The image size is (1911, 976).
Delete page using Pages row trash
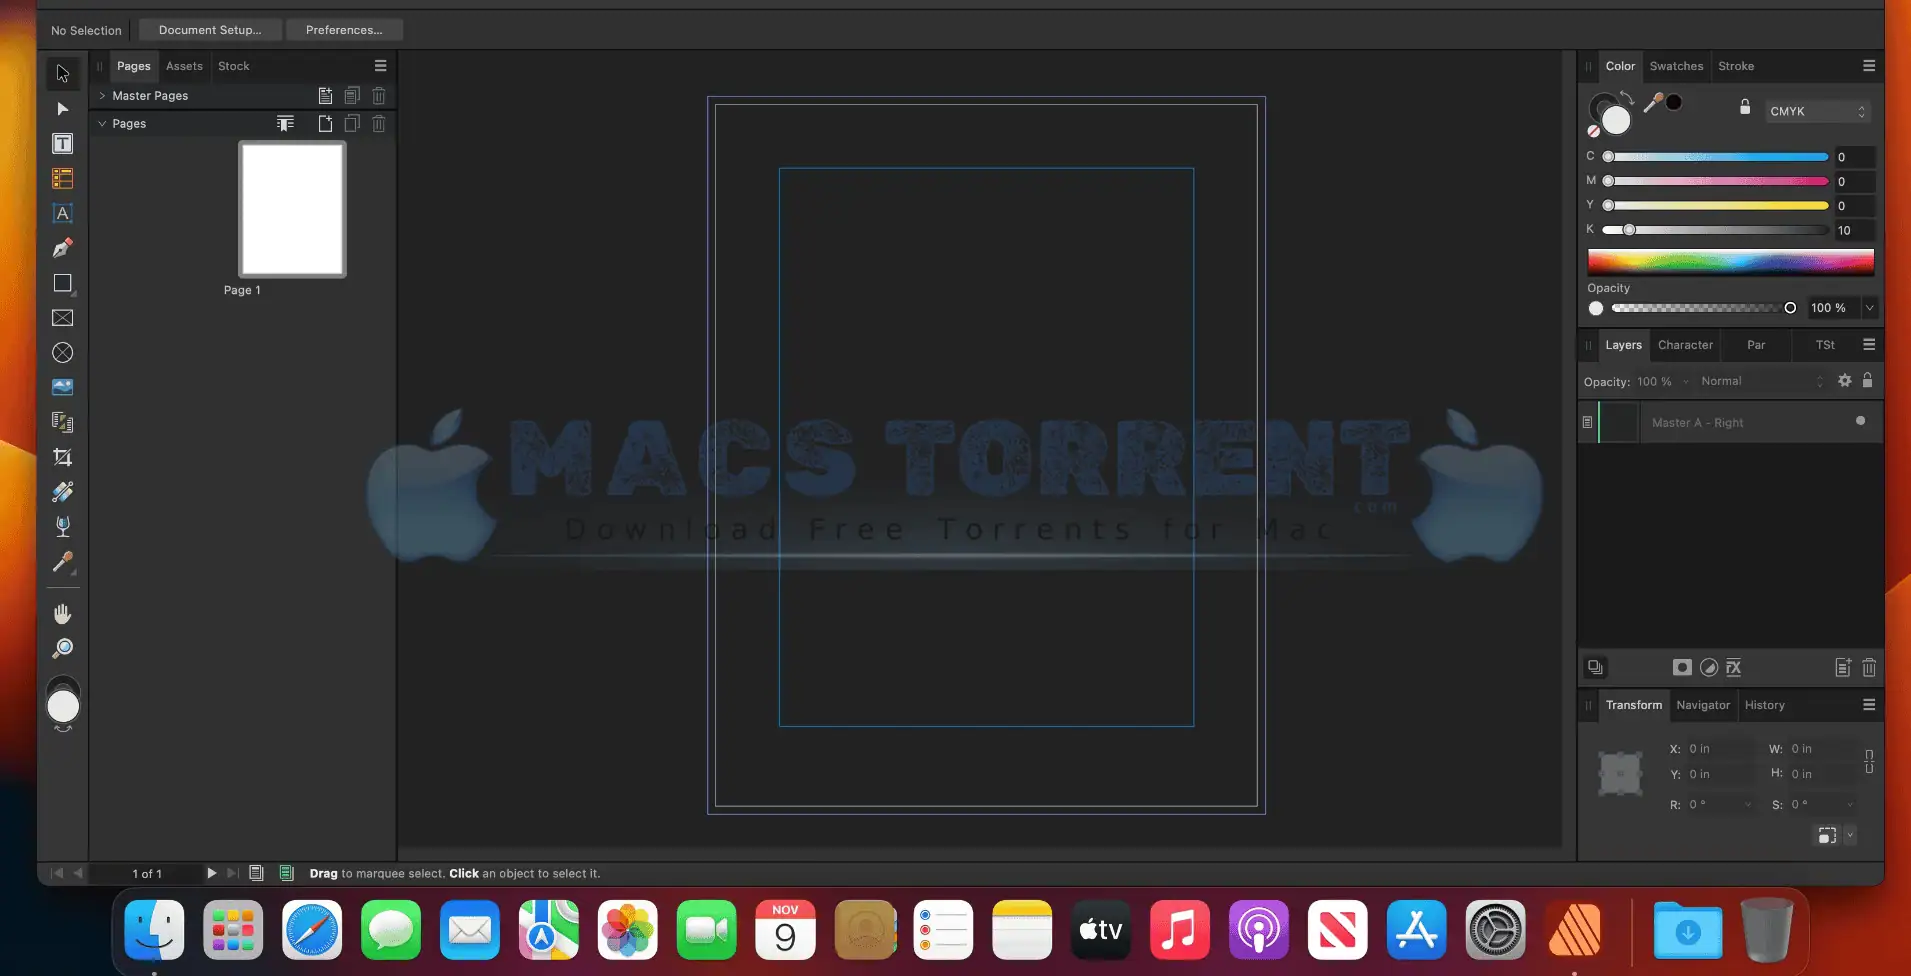click(379, 124)
